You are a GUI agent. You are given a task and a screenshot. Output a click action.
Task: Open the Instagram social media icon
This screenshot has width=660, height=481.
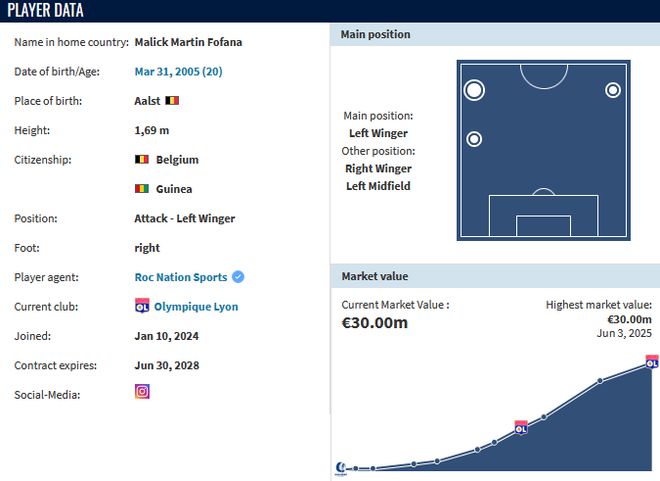coord(142,391)
